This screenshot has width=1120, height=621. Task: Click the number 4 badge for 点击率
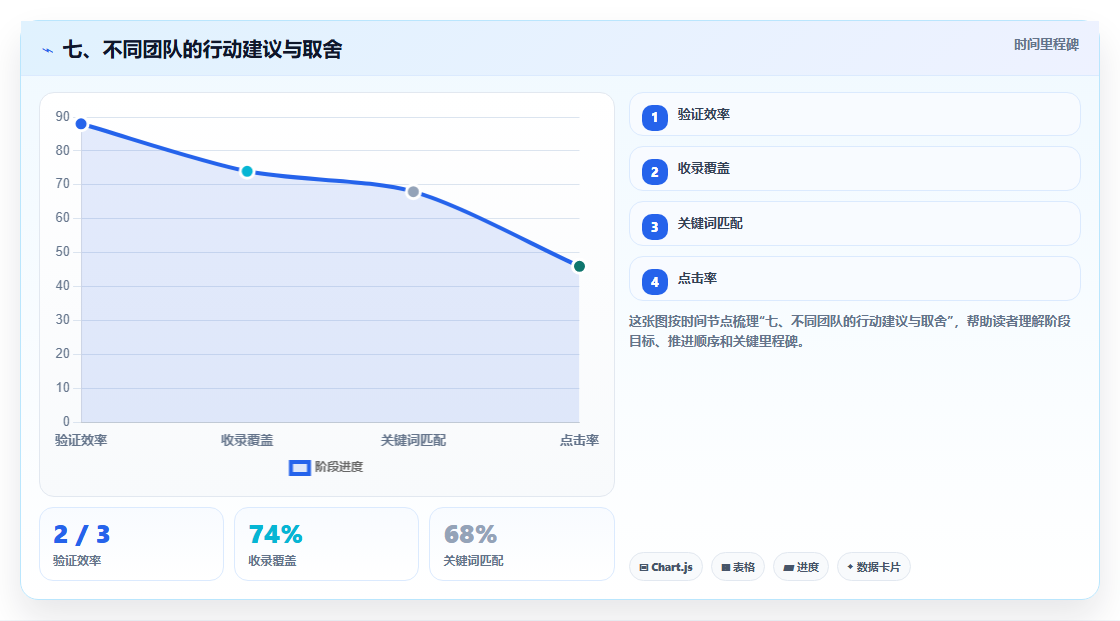pos(654,282)
